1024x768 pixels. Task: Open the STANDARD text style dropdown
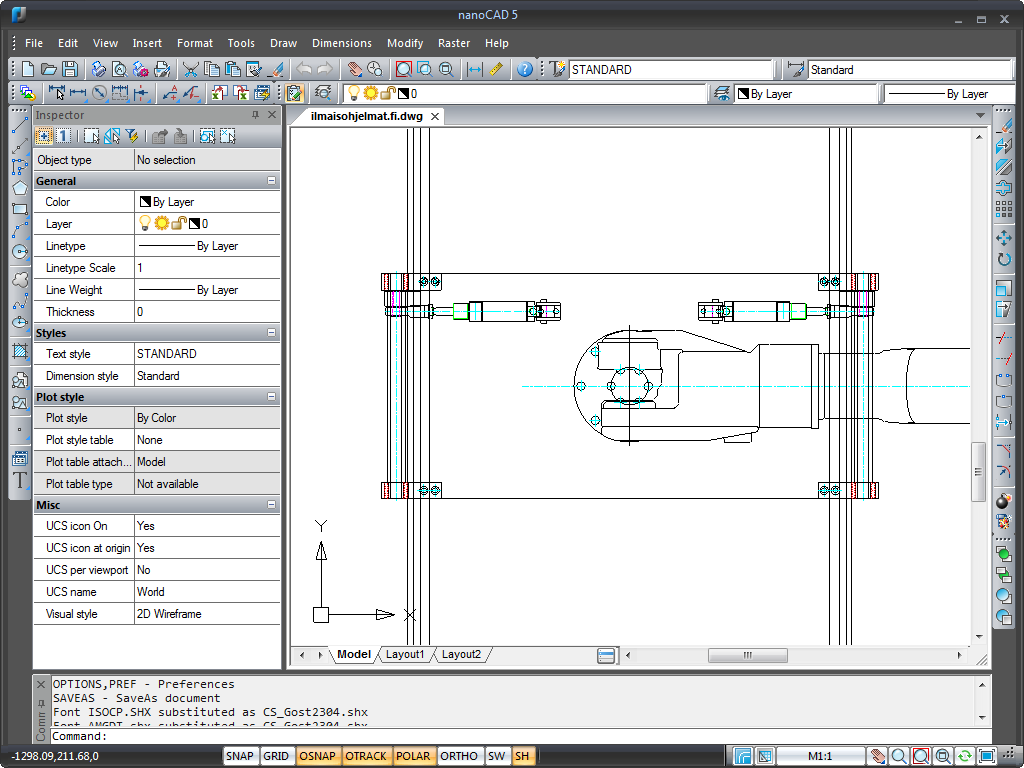671,69
